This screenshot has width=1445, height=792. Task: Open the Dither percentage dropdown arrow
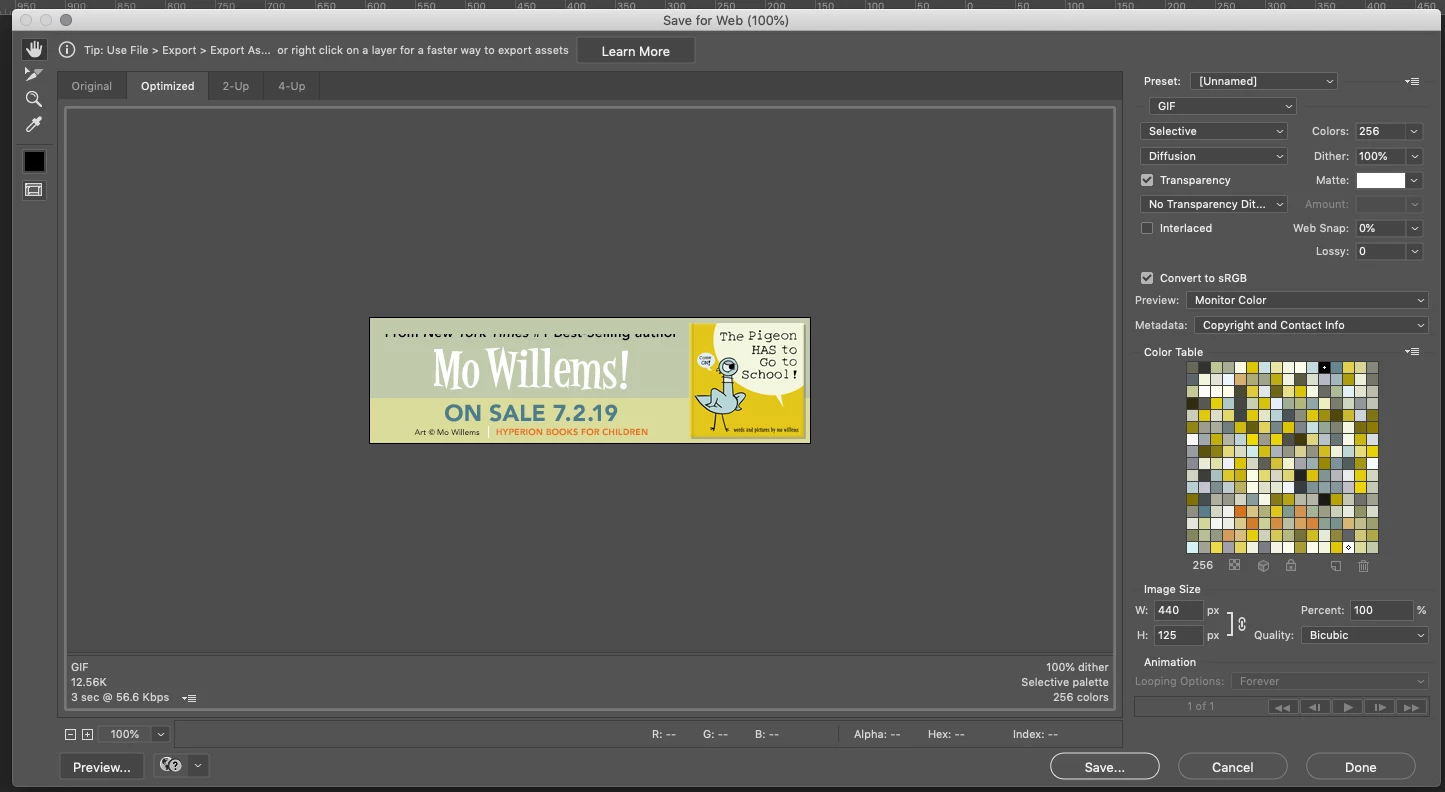1414,156
